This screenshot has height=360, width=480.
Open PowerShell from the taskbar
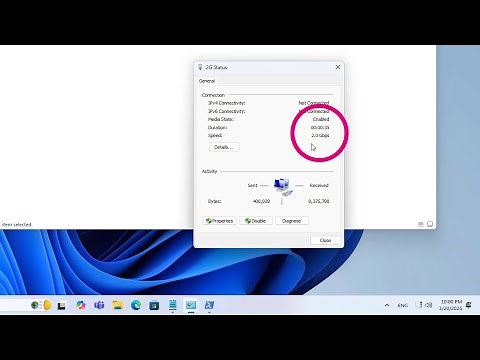[x=209, y=305]
